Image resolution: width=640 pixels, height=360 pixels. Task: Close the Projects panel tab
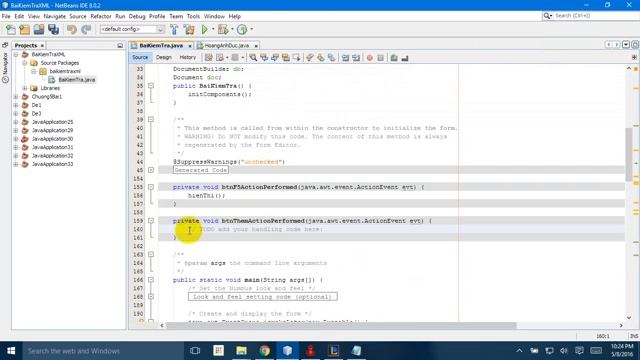[42, 46]
